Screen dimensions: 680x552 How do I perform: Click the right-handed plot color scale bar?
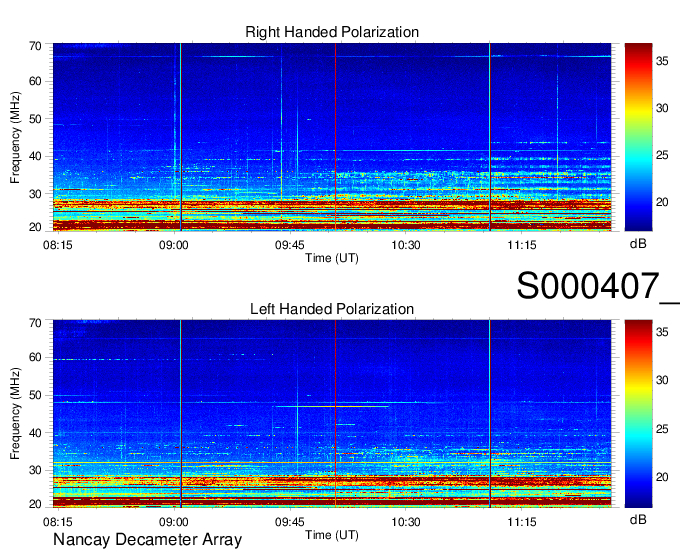(638, 137)
